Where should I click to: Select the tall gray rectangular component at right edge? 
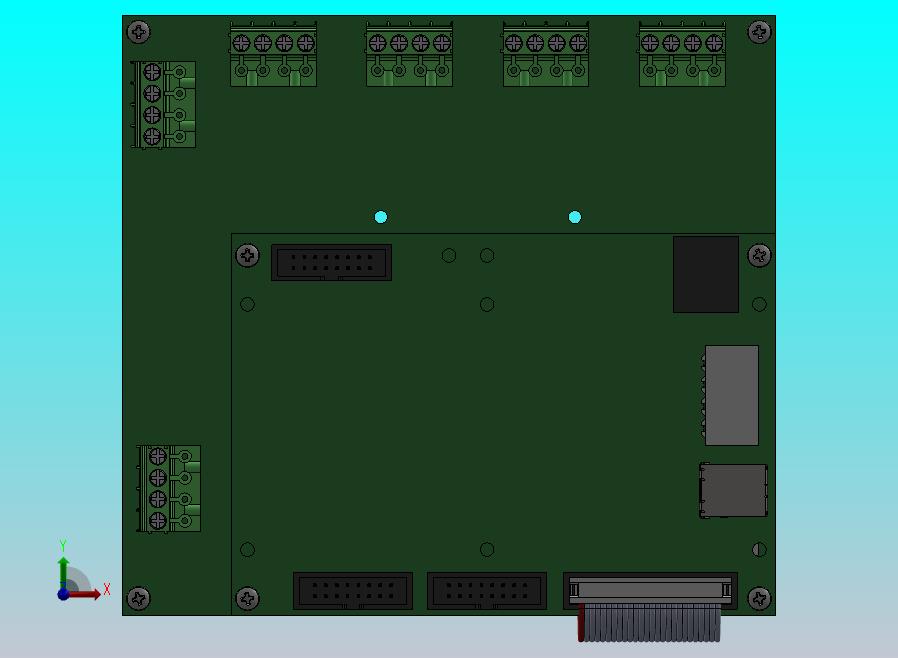(731, 395)
